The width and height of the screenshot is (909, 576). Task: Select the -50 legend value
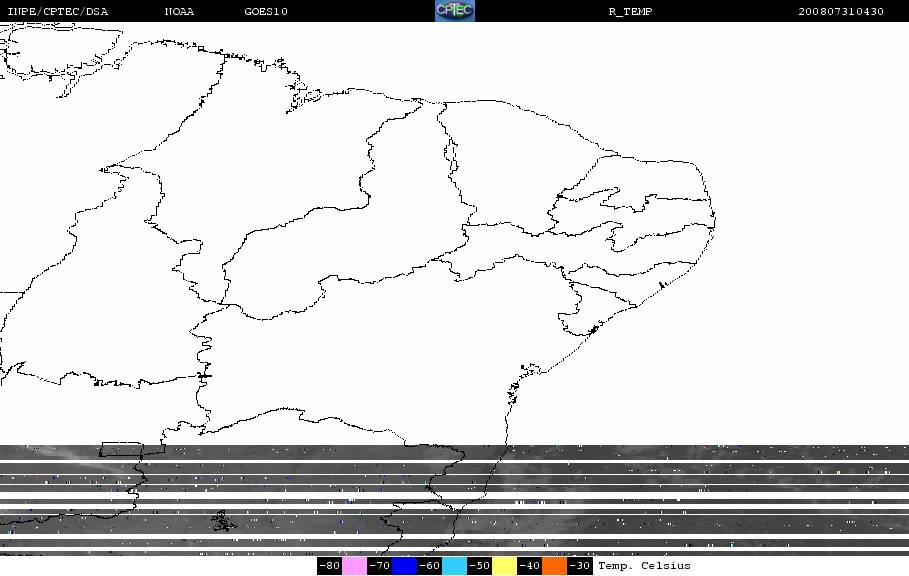pos(479,566)
